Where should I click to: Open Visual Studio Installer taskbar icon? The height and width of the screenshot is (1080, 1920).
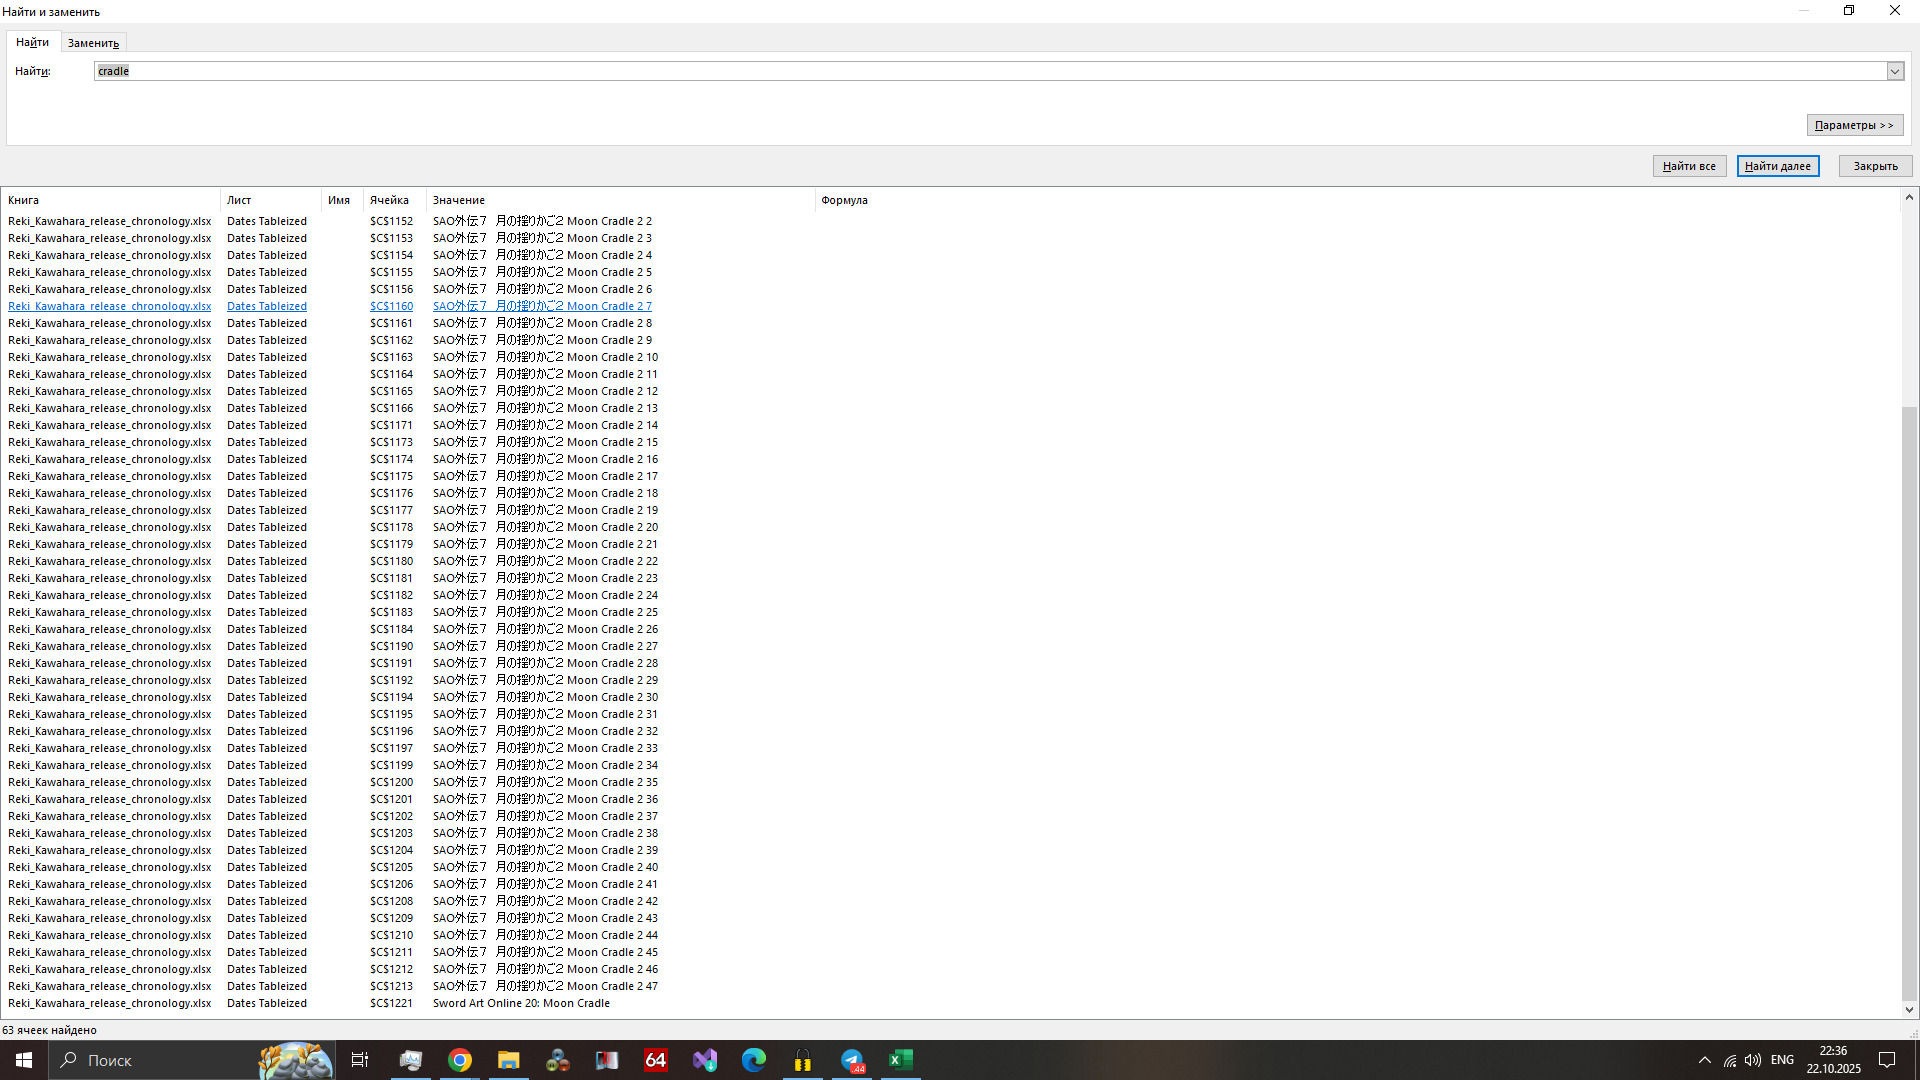pyautogui.click(x=705, y=1060)
